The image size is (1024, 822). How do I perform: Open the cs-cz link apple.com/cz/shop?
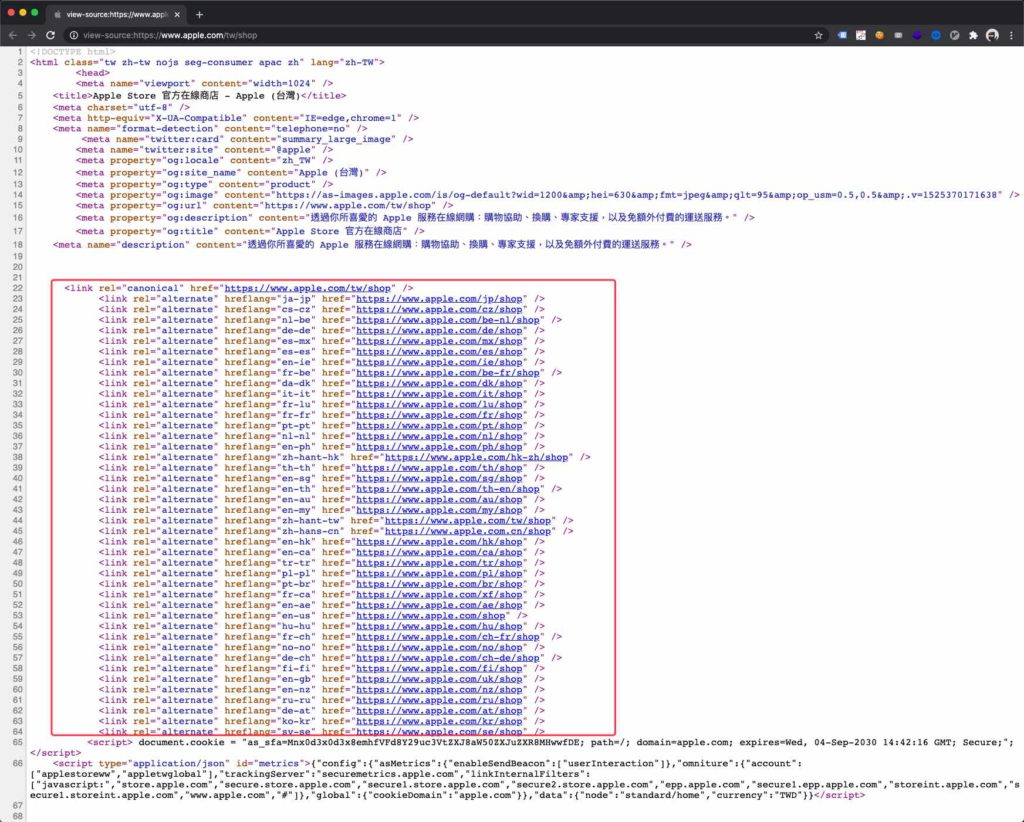[x=439, y=309]
